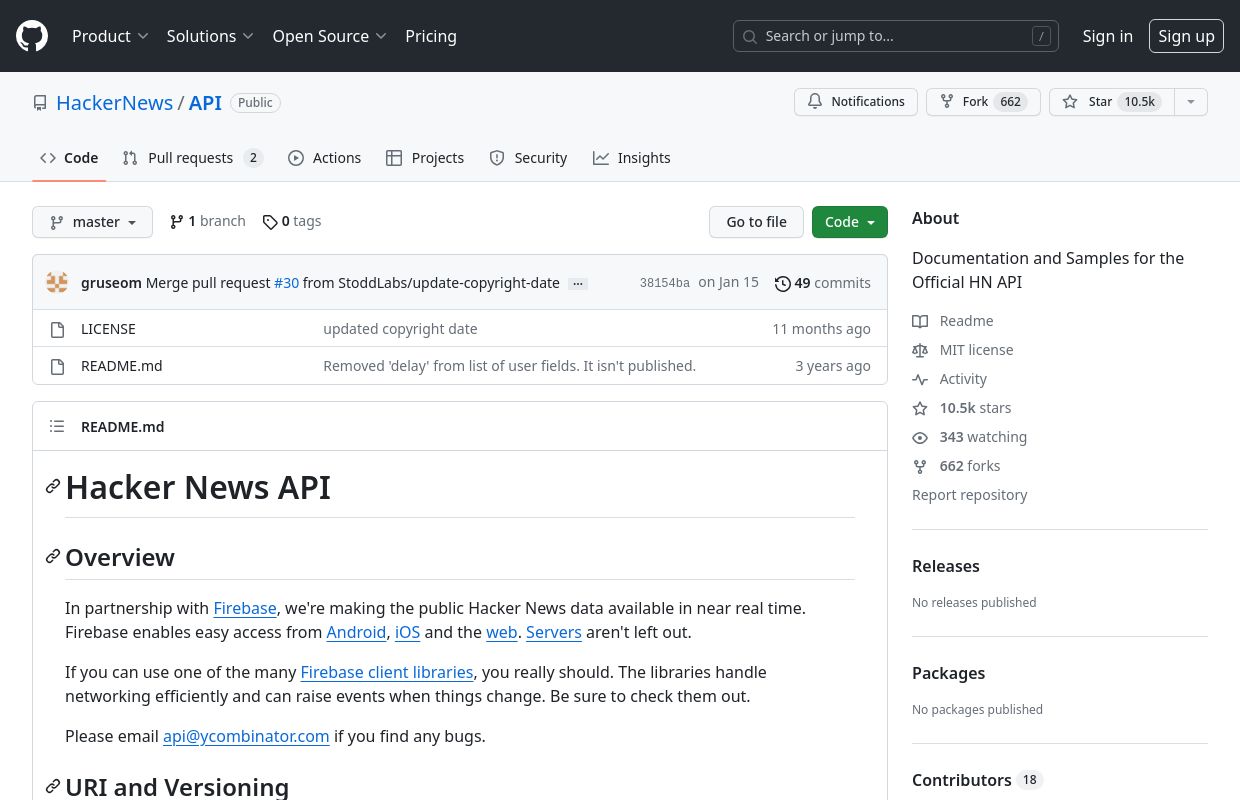Select the Code tab
Viewport: 1240px width, 800px height.
69,158
